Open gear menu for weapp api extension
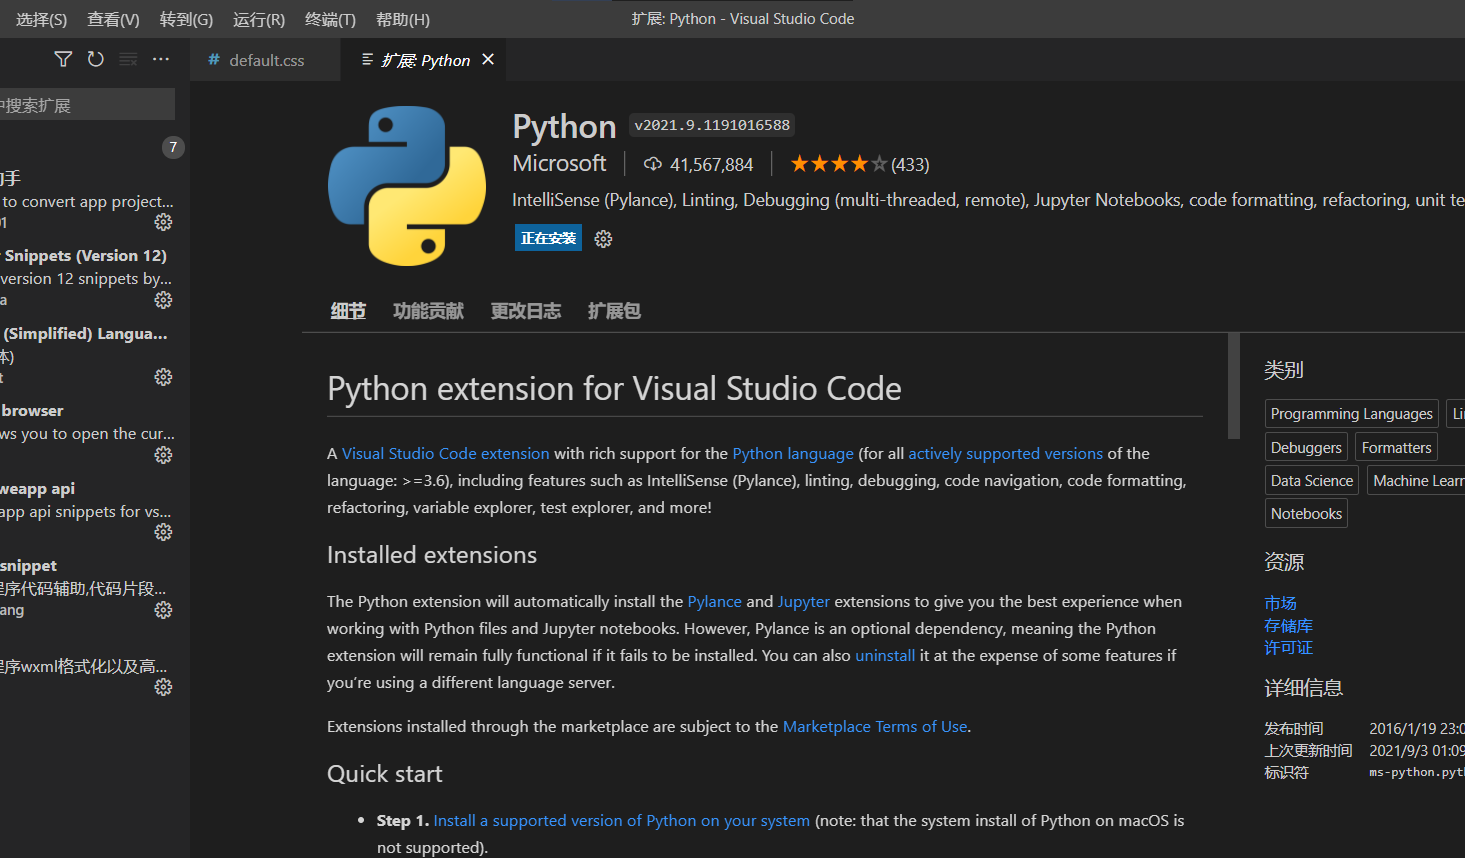The image size is (1465, 858). coord(163,532)
